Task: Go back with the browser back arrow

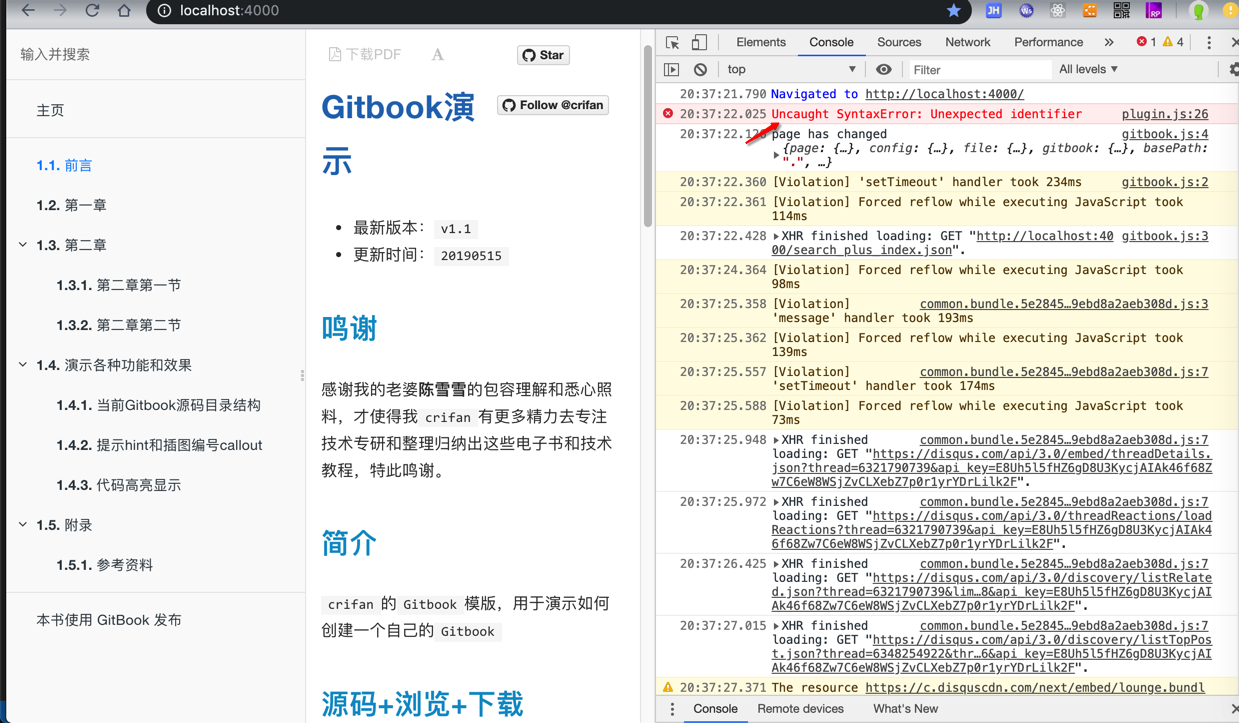Action: [x=28, y=11]
